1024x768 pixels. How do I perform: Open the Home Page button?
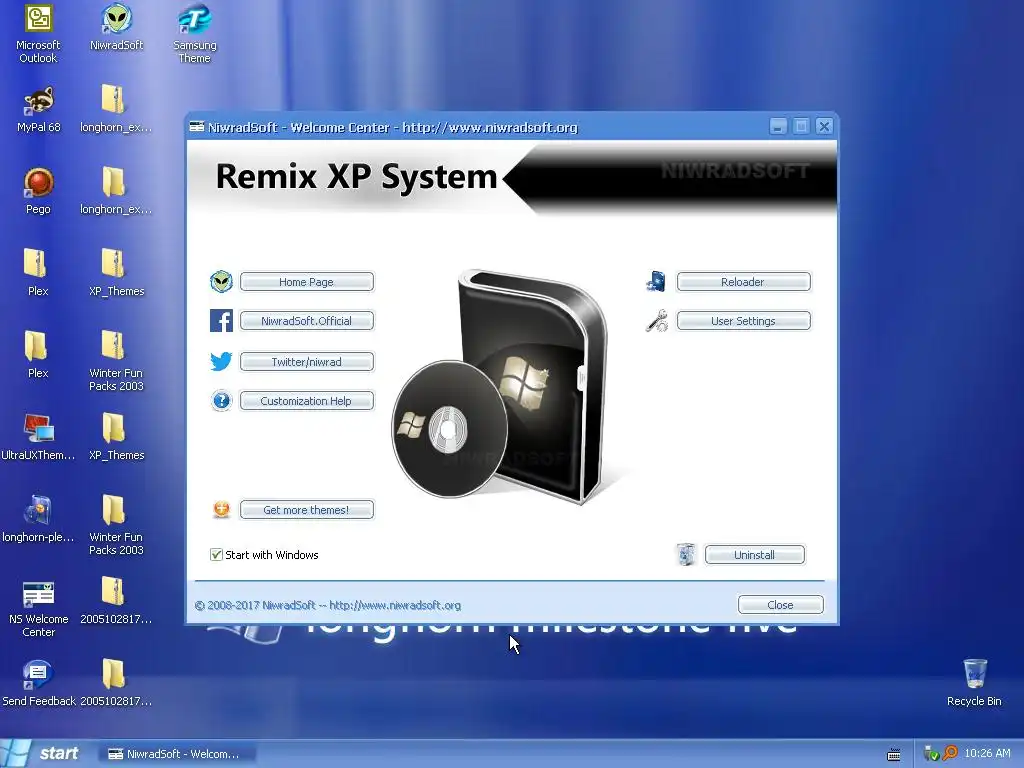point(307,281)
